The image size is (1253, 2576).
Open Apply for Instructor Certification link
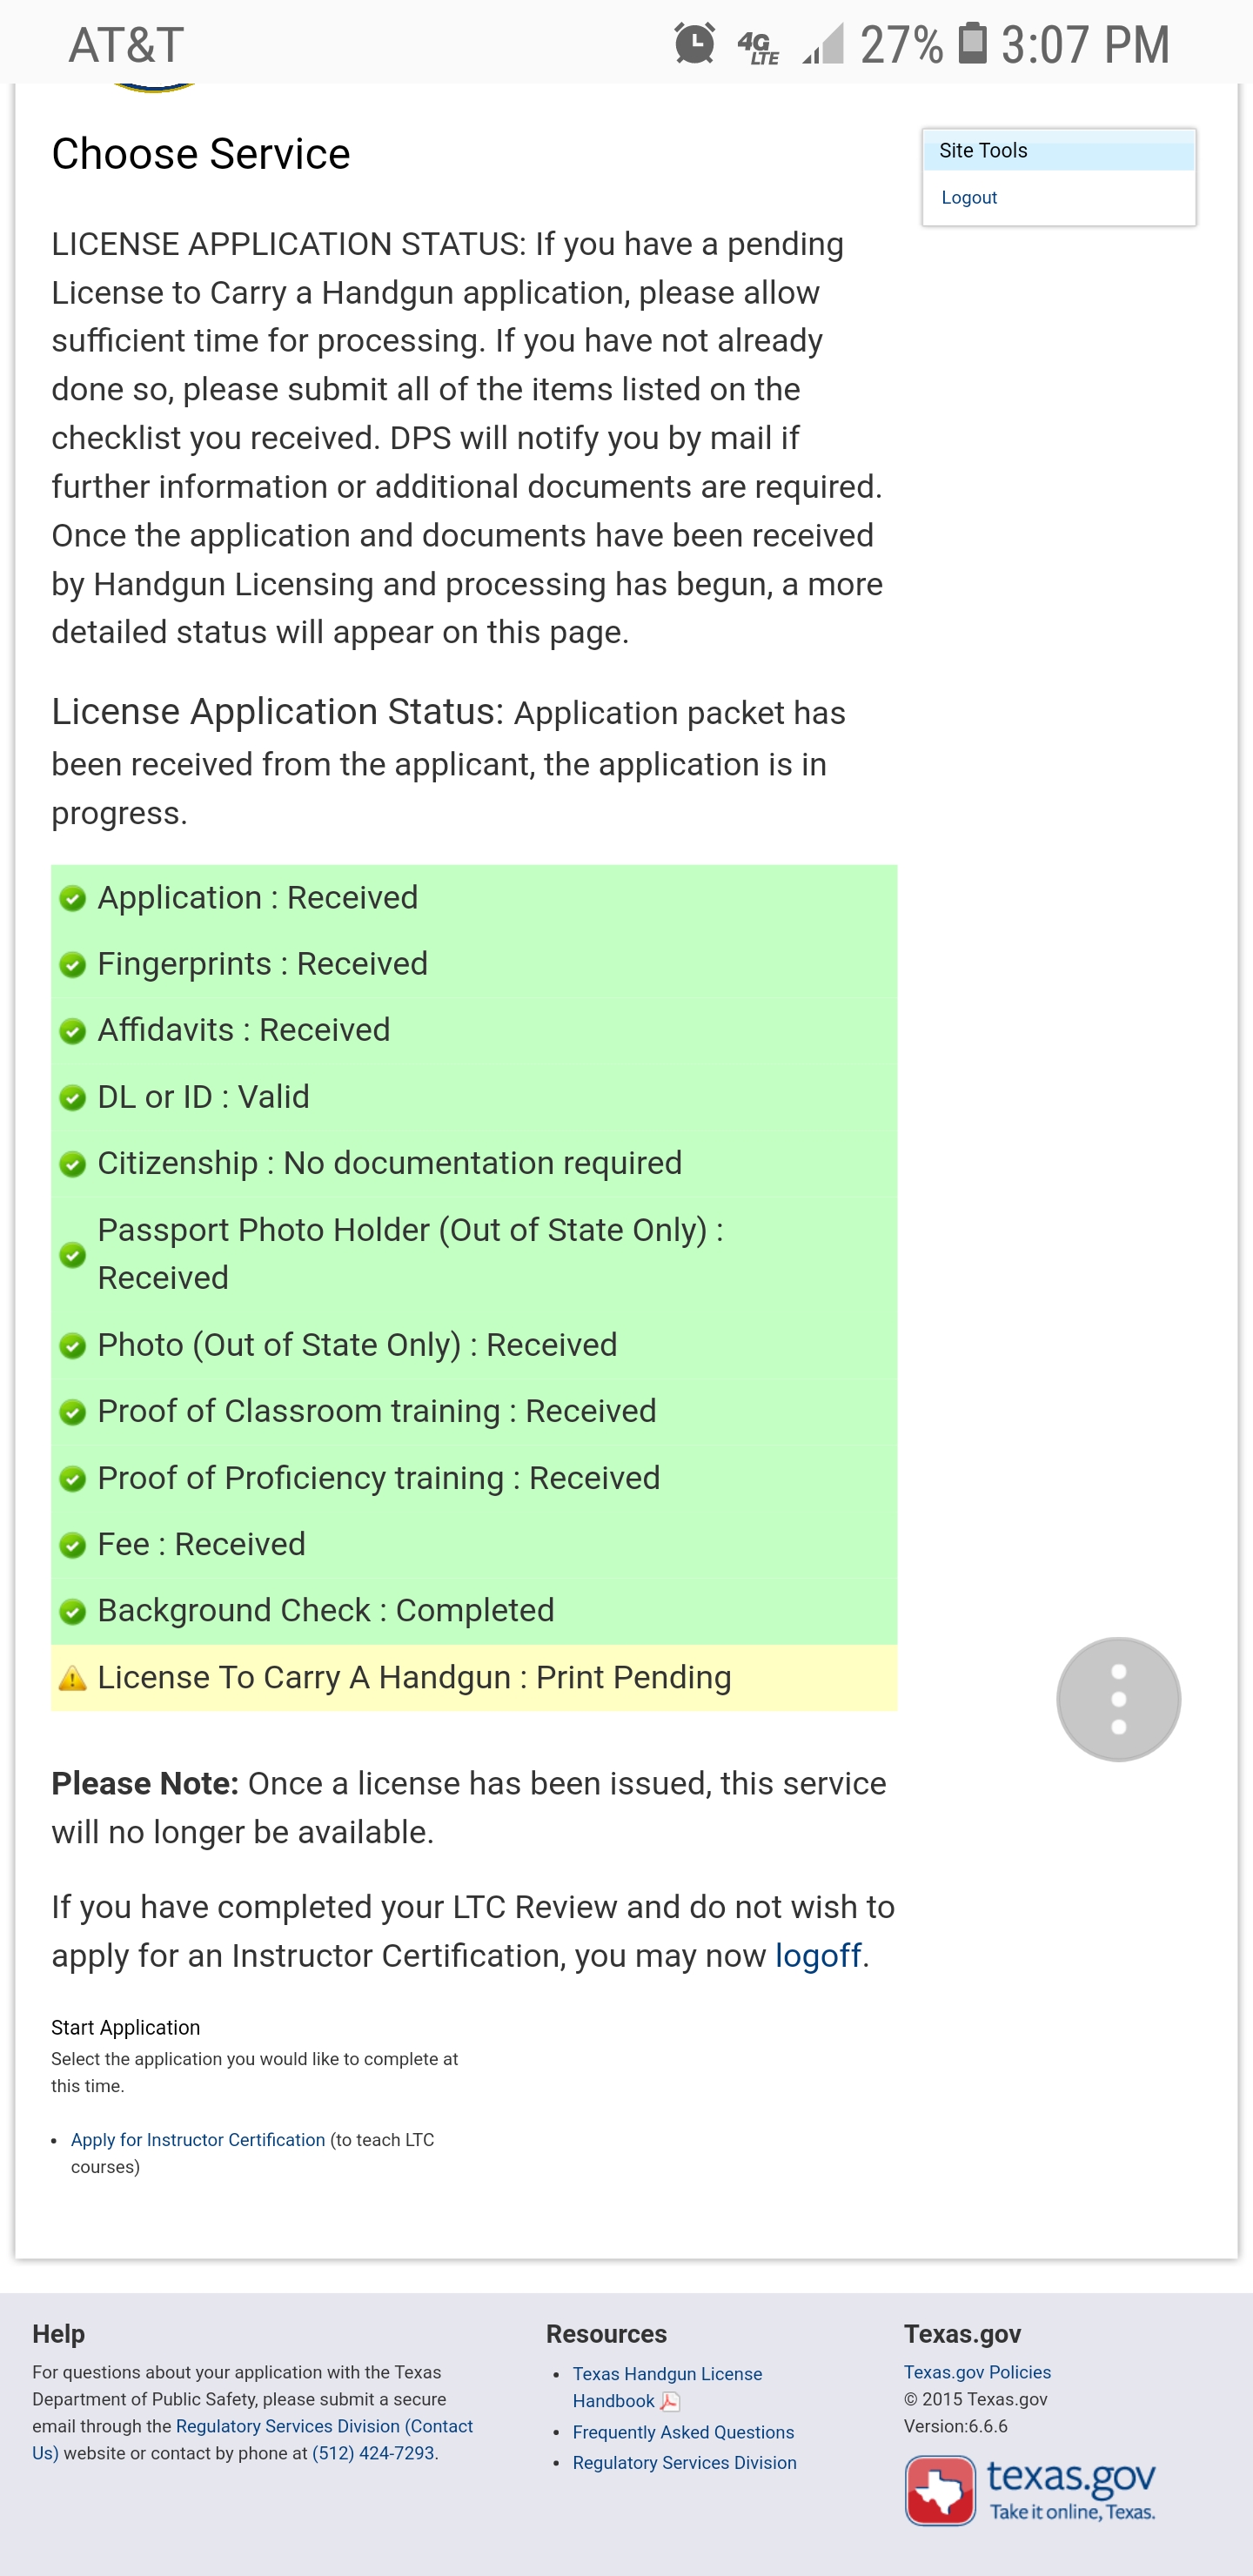tap(198, 2139)
